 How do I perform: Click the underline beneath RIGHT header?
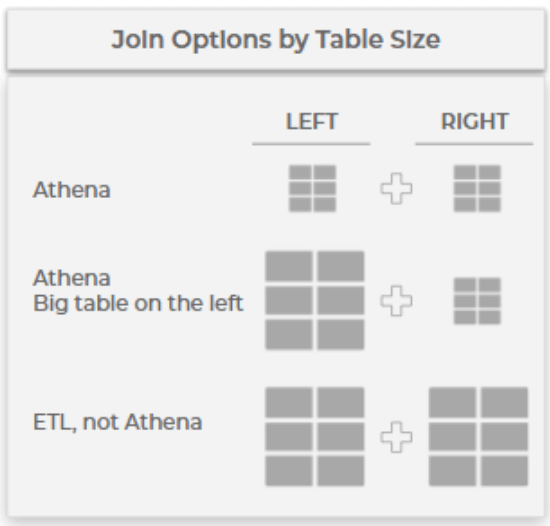tap(474, 144)
